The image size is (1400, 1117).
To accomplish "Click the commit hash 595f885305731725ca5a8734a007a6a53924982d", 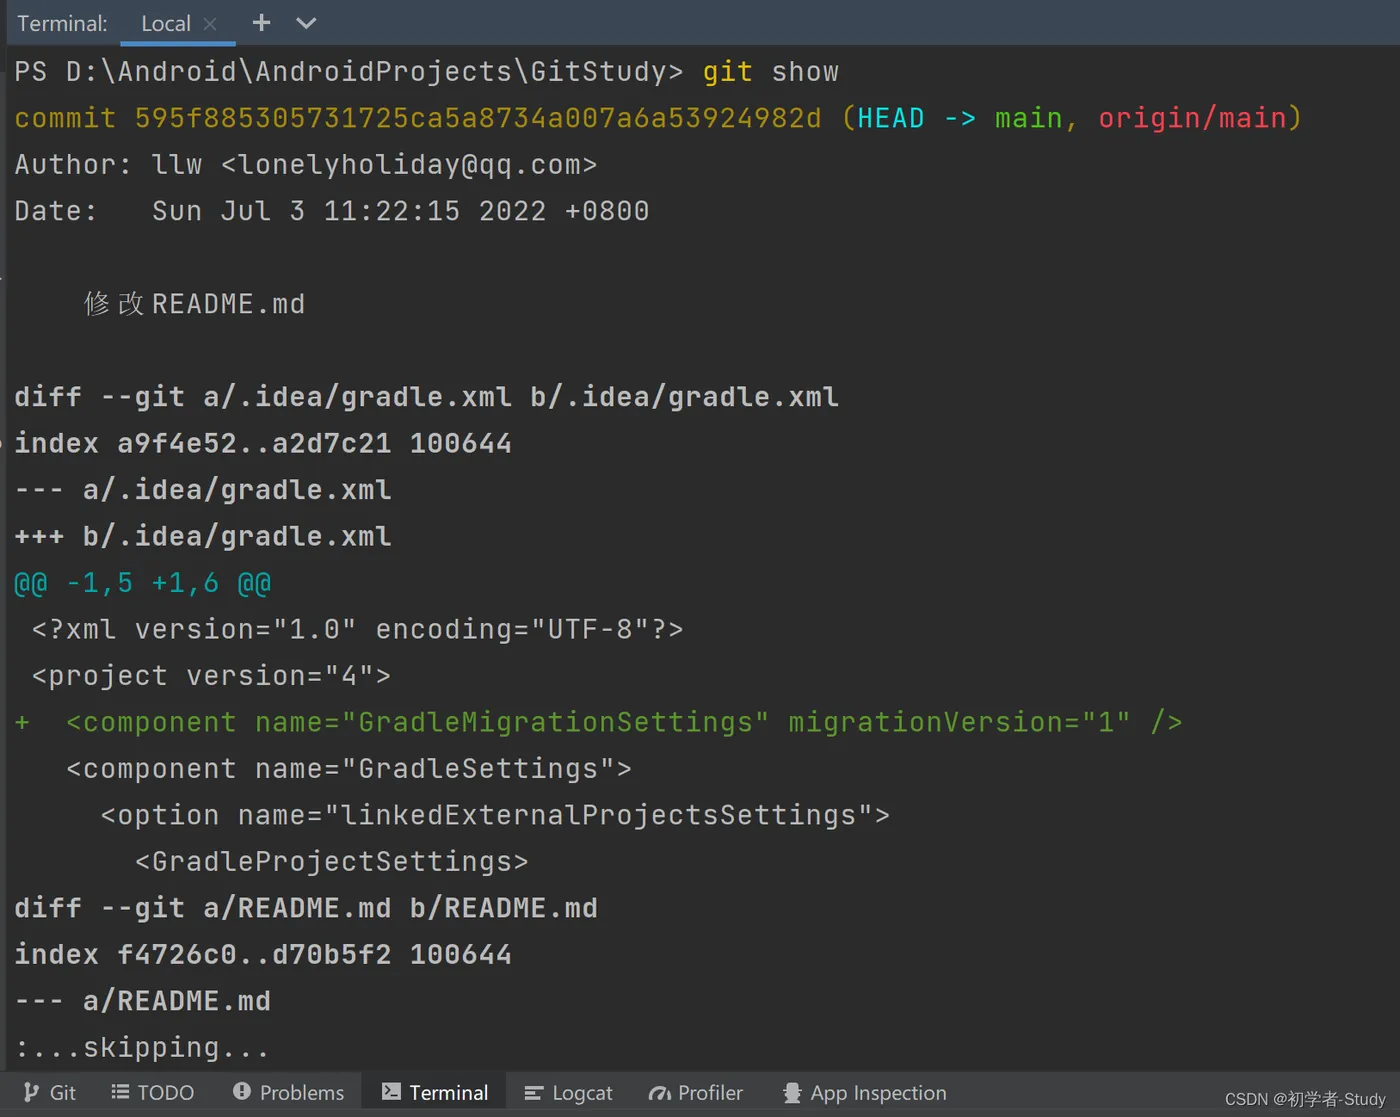I will click(x=478, y=118).
